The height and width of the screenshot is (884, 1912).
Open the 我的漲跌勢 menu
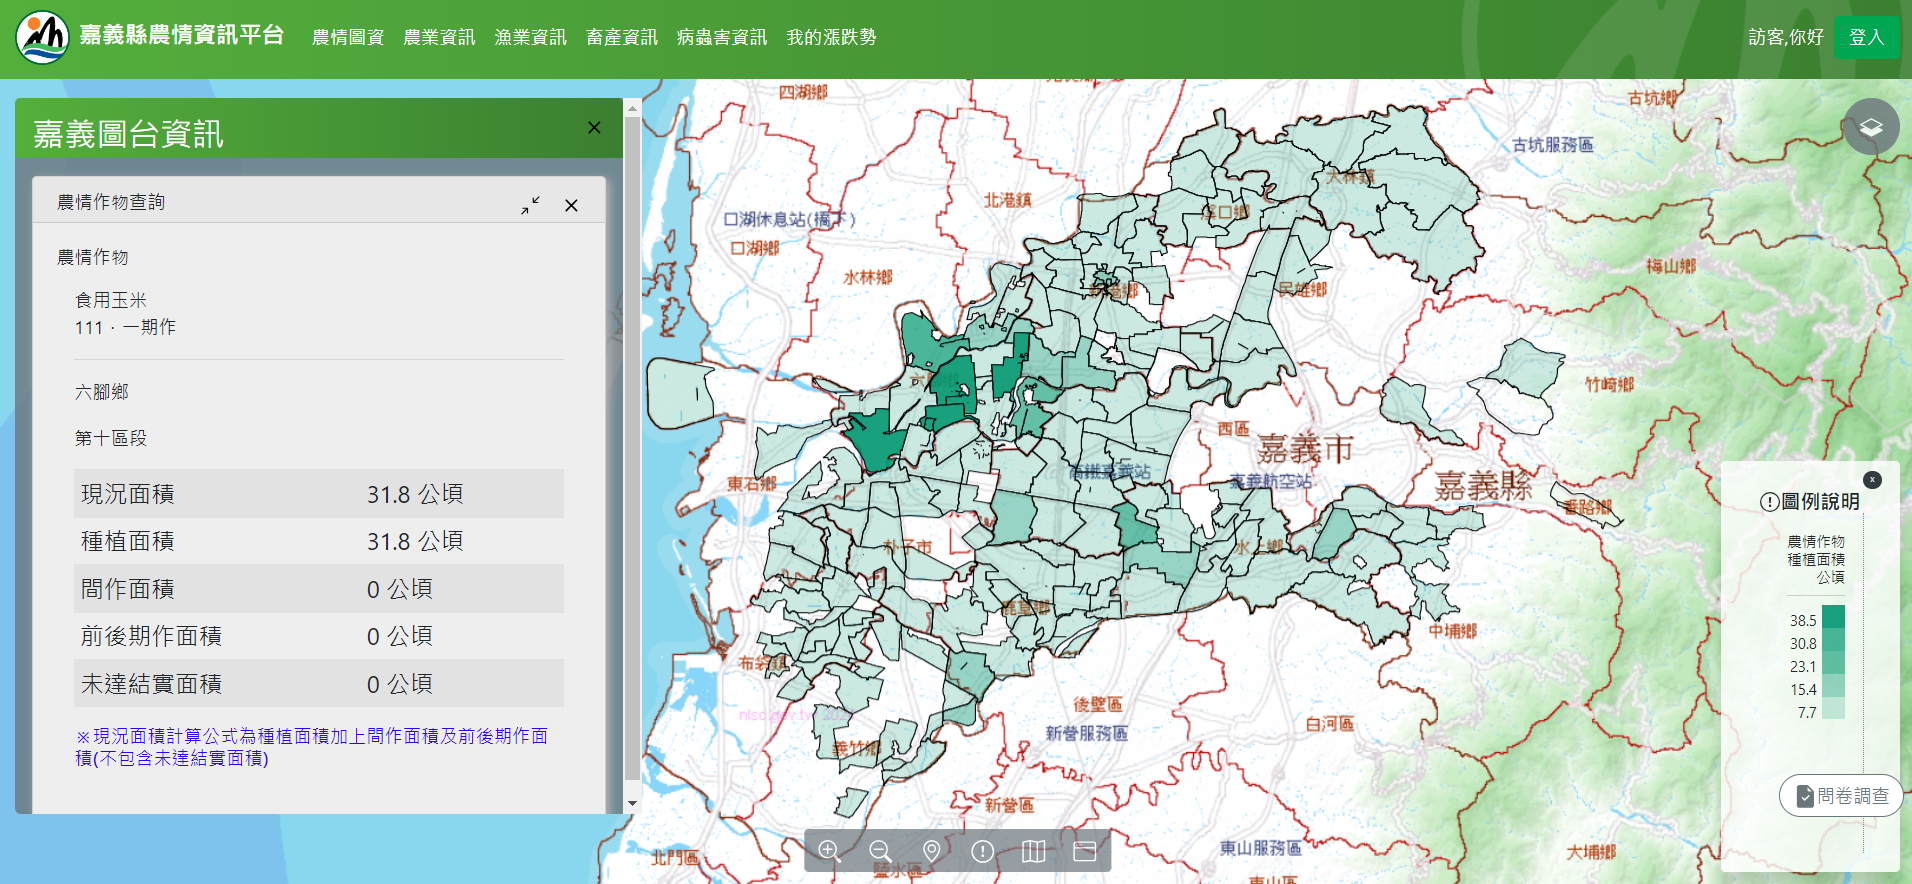click(831, 38)
